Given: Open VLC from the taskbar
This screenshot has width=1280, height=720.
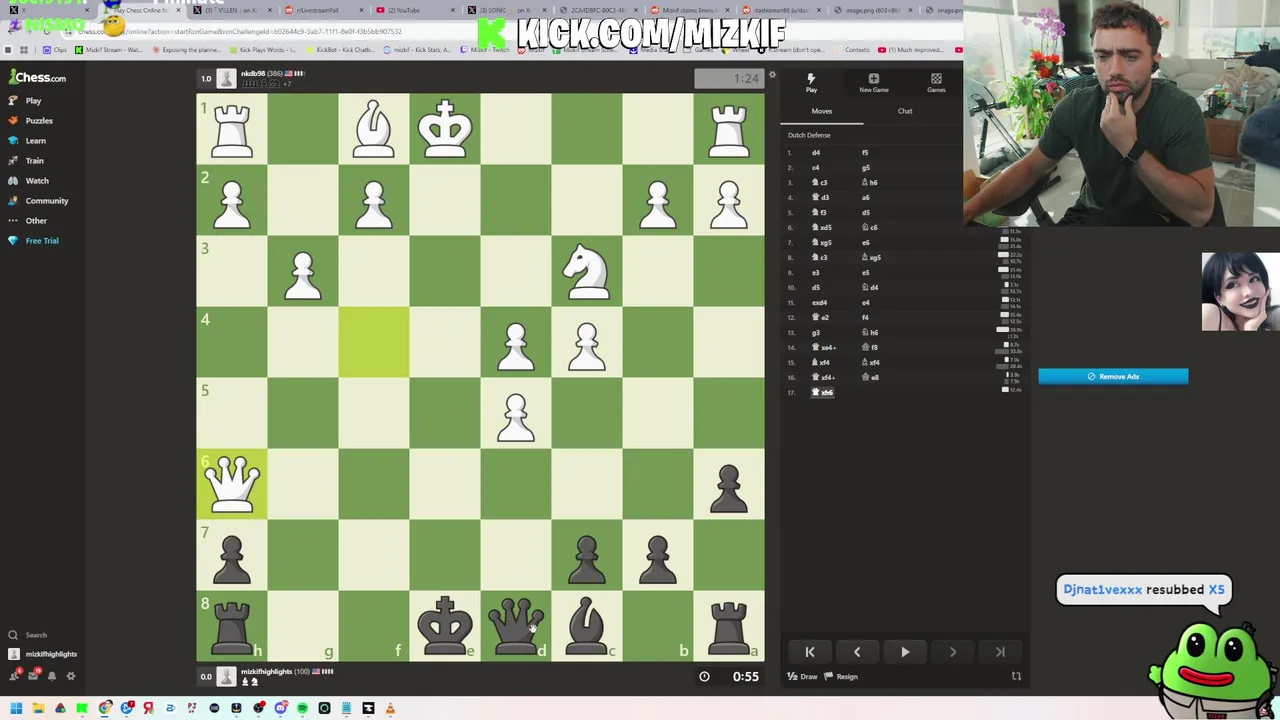Looking at the screenshot, I should [390, 709].
